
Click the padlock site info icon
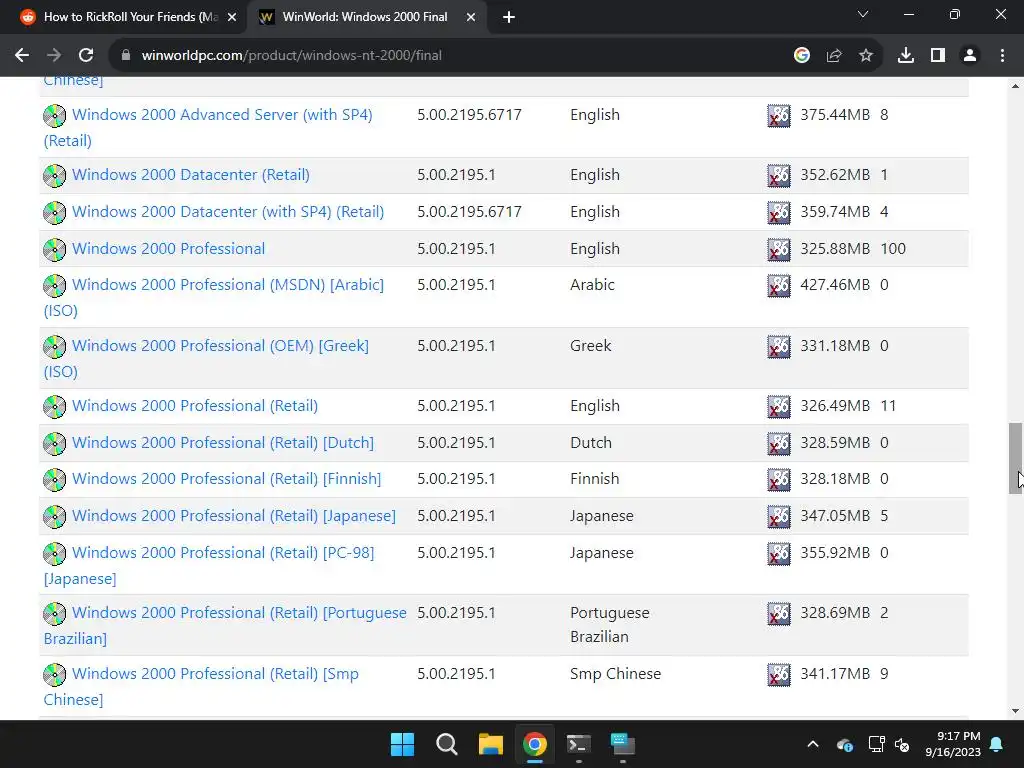click(126, 56)
